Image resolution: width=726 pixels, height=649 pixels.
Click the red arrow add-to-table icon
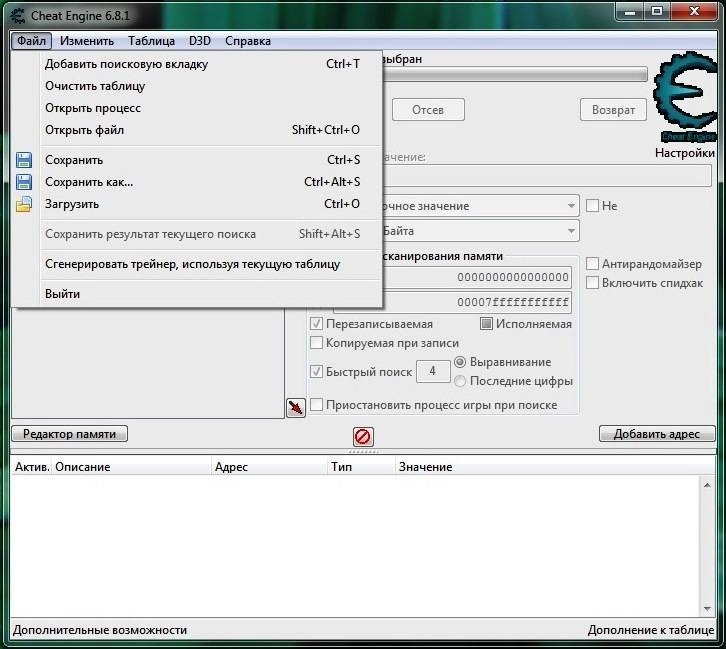(x=296, y=407)
